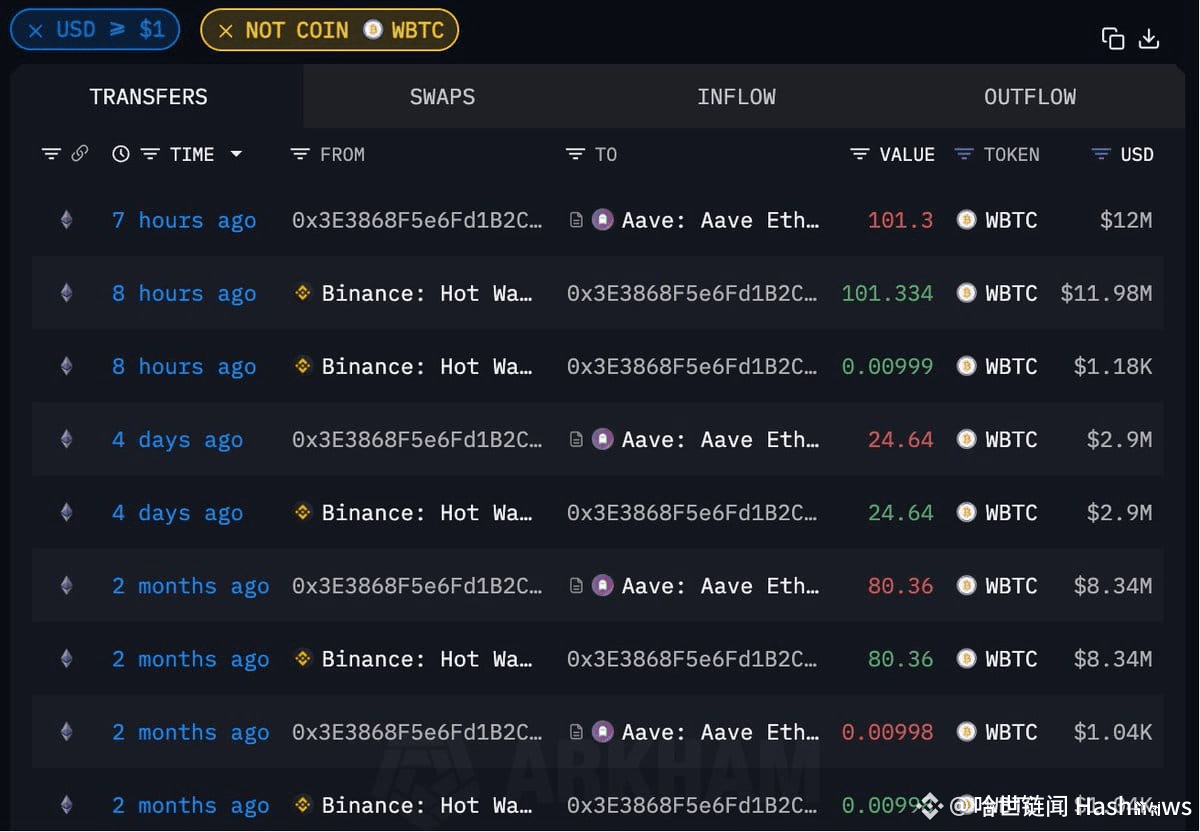Click Aave logo in the $12M row
This screenshot has width=1200, height=832.
point(603,220)
